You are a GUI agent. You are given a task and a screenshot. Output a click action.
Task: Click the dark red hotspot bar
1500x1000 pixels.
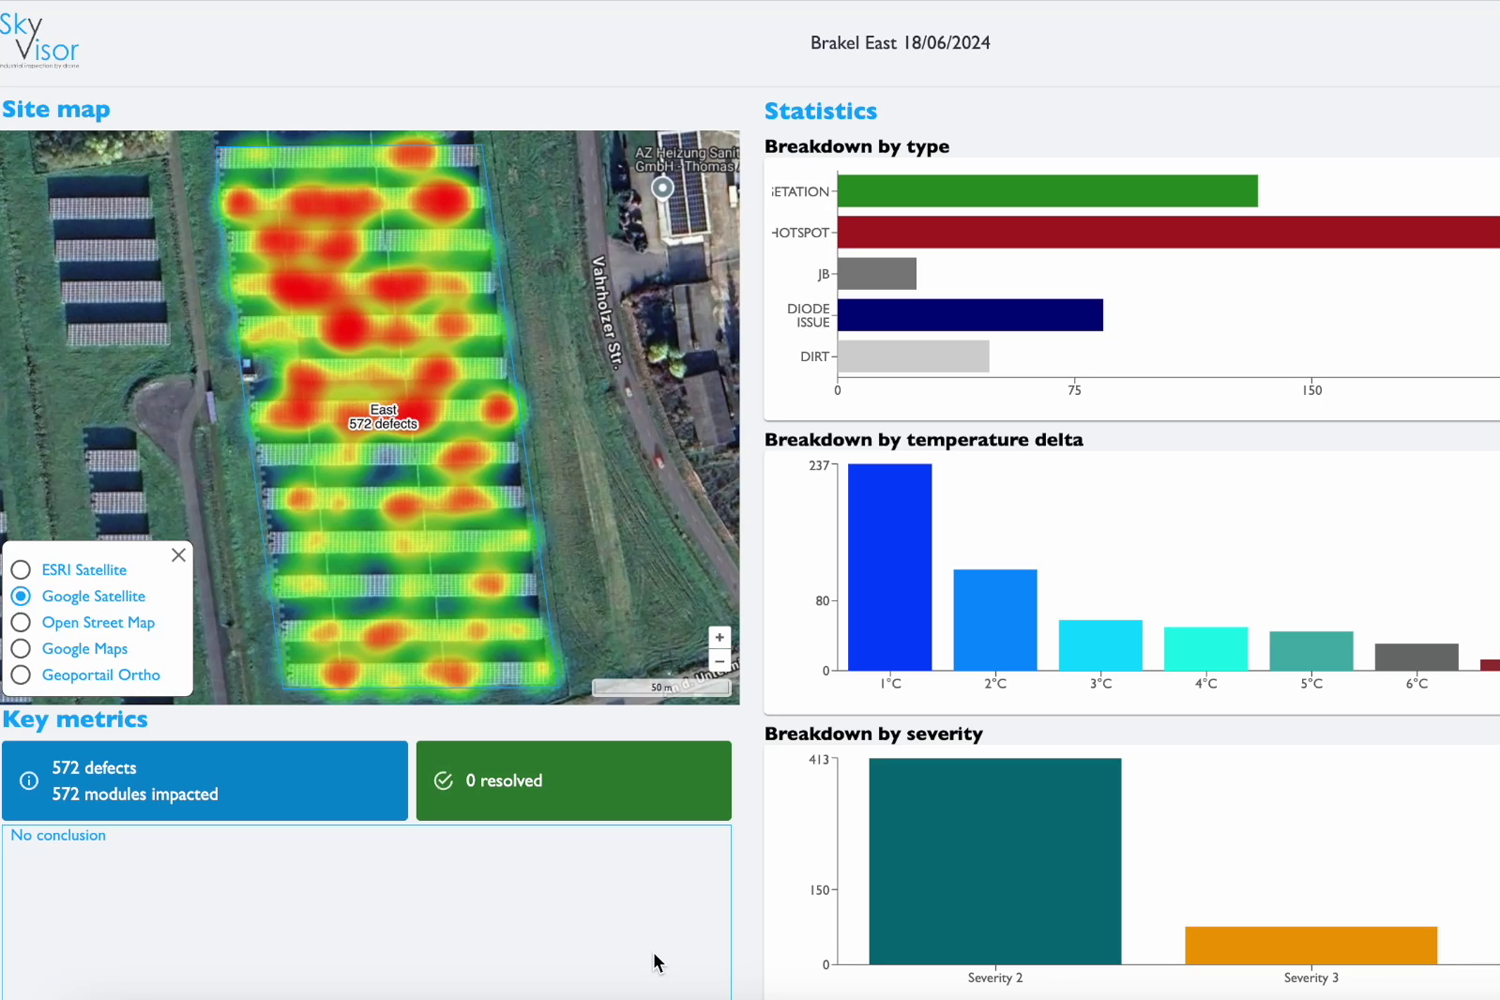1168,232
